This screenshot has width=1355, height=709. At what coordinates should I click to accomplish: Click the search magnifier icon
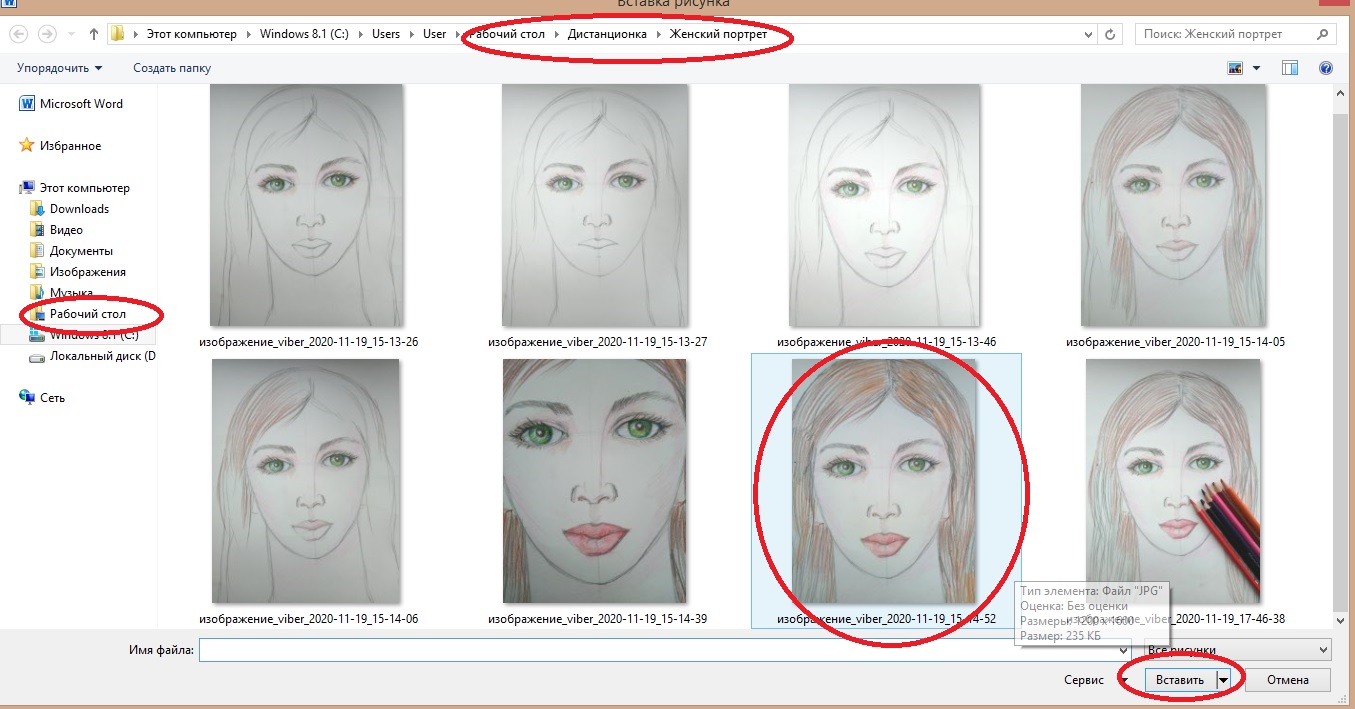pyautogui.click(x=1322, y=34)
